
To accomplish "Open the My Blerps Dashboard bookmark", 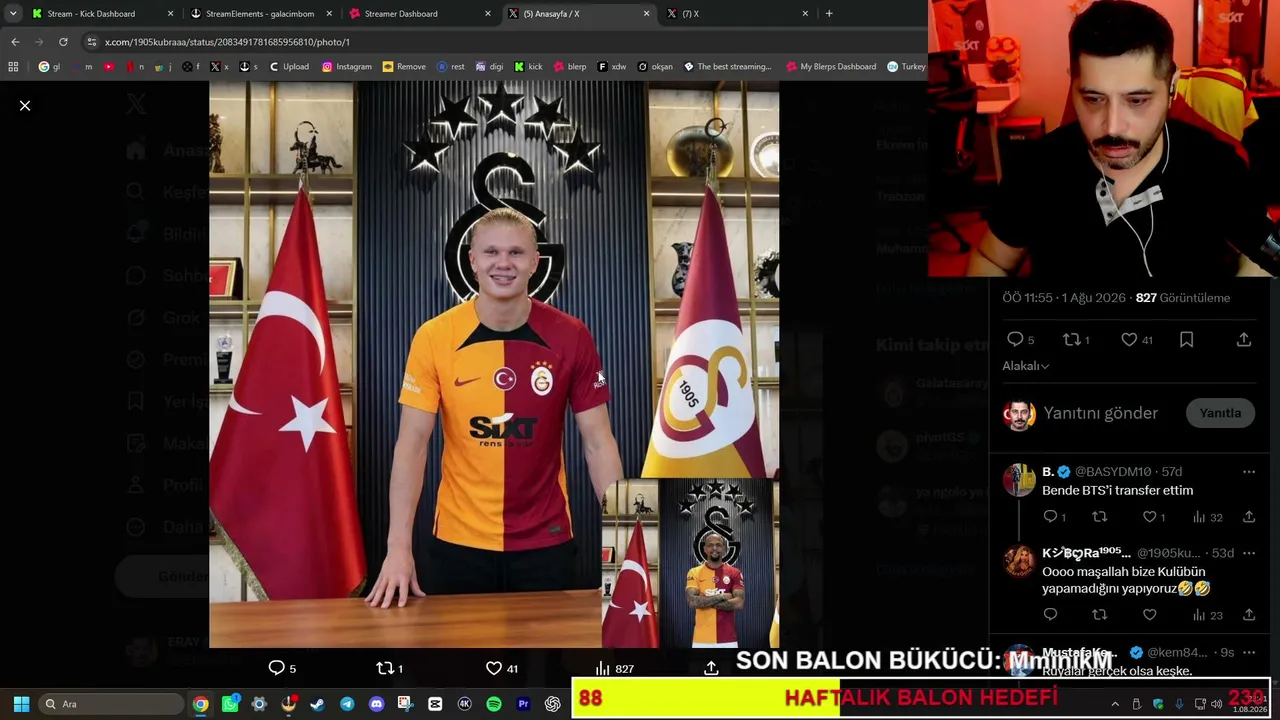I will click(831, 67).
